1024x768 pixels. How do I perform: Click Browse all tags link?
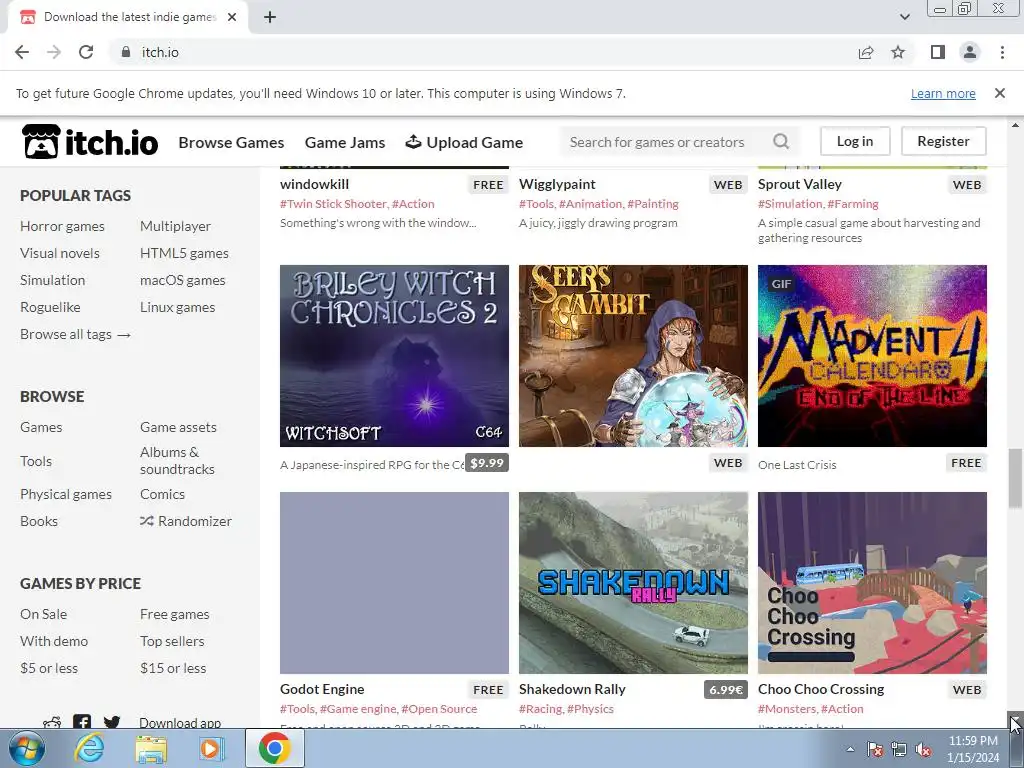point(76,334)
